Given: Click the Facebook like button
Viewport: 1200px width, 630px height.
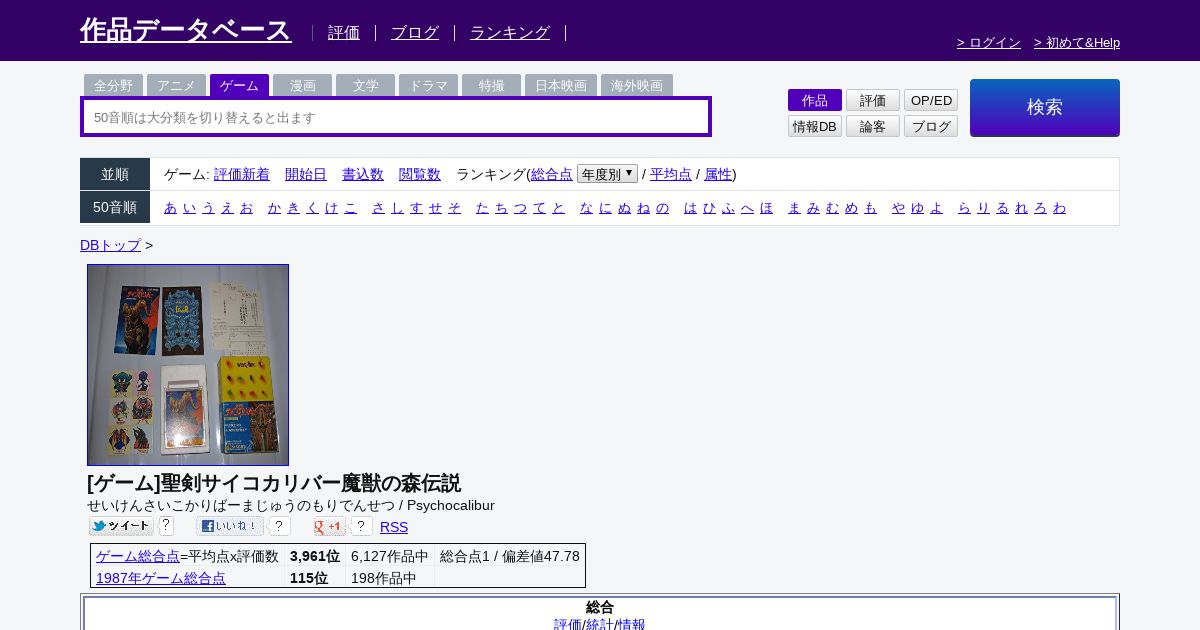Looking at the screenshot, I should point(230,526).
